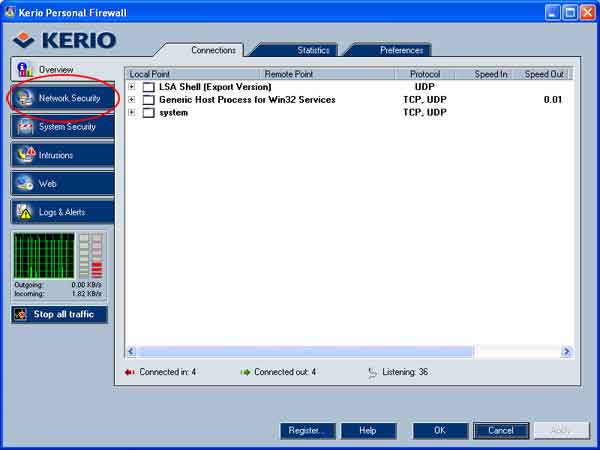Sort by the Remote Point column header
This screenshot has width=600, height=450.
(x=327, y=74)
